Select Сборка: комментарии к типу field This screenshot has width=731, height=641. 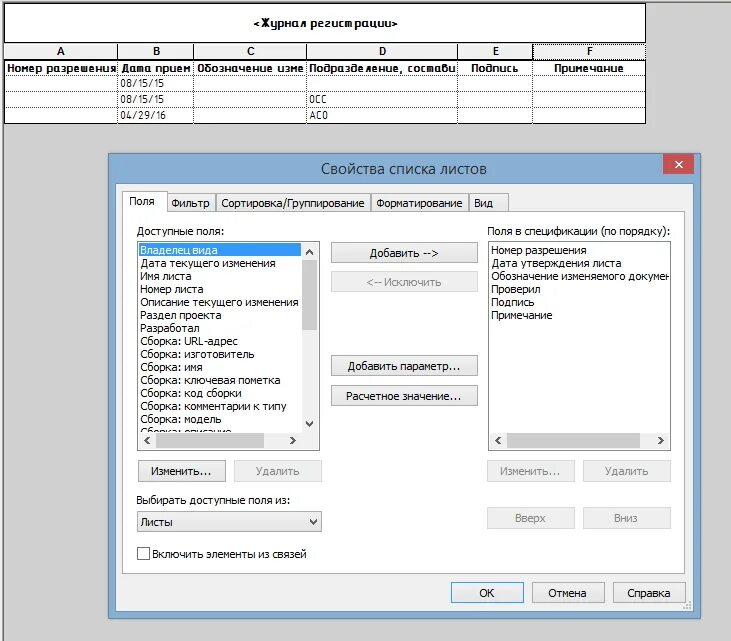coord(220,407)
